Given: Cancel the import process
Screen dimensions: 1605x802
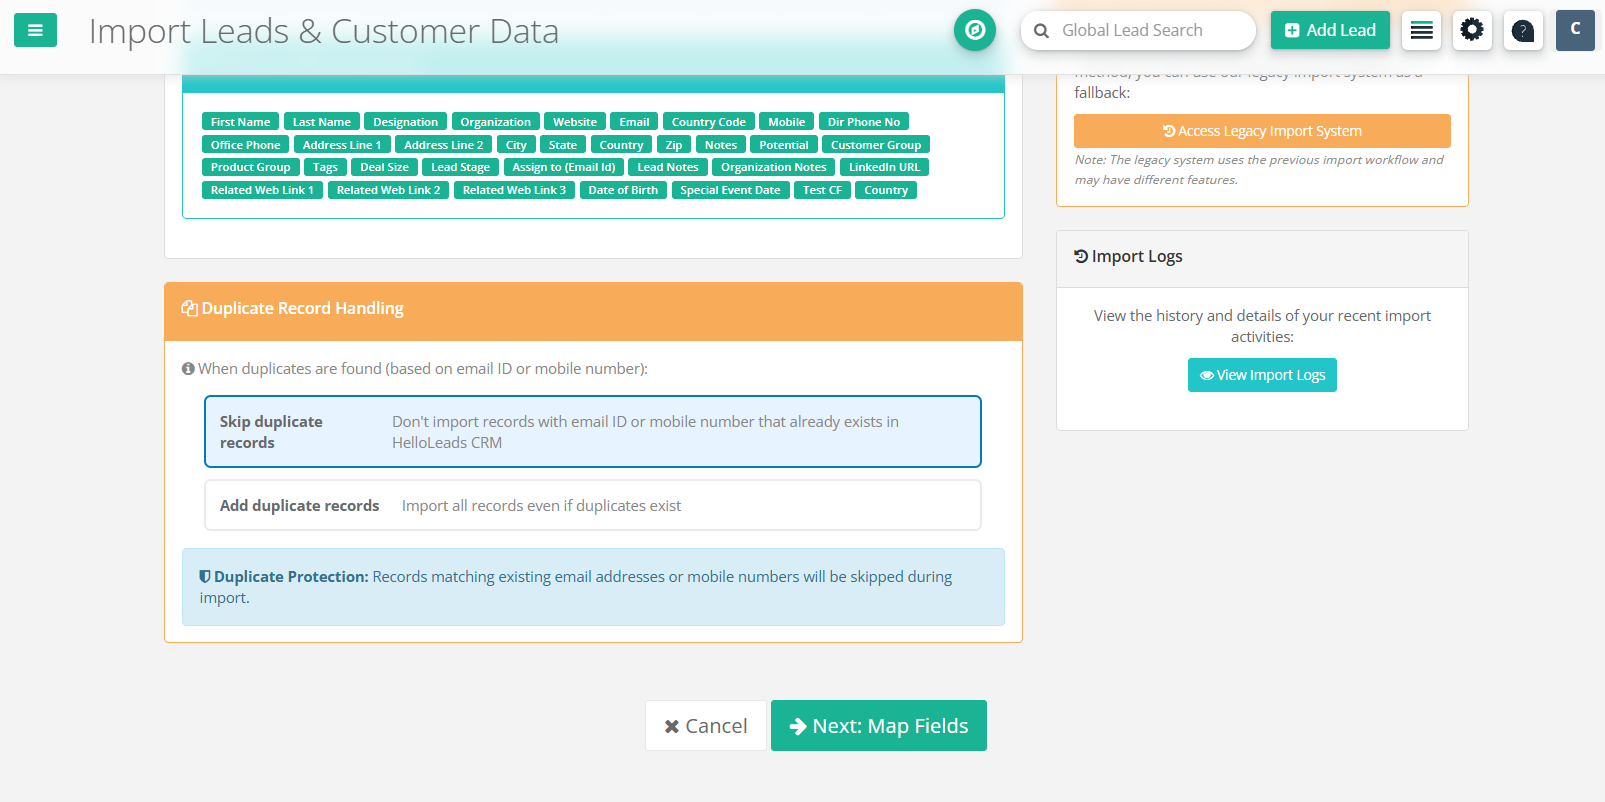Looking at the screenshot, I should tap(705, 726).
